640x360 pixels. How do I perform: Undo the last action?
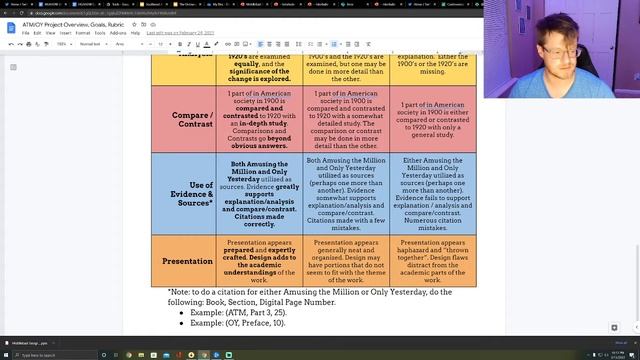coord(11,44)
